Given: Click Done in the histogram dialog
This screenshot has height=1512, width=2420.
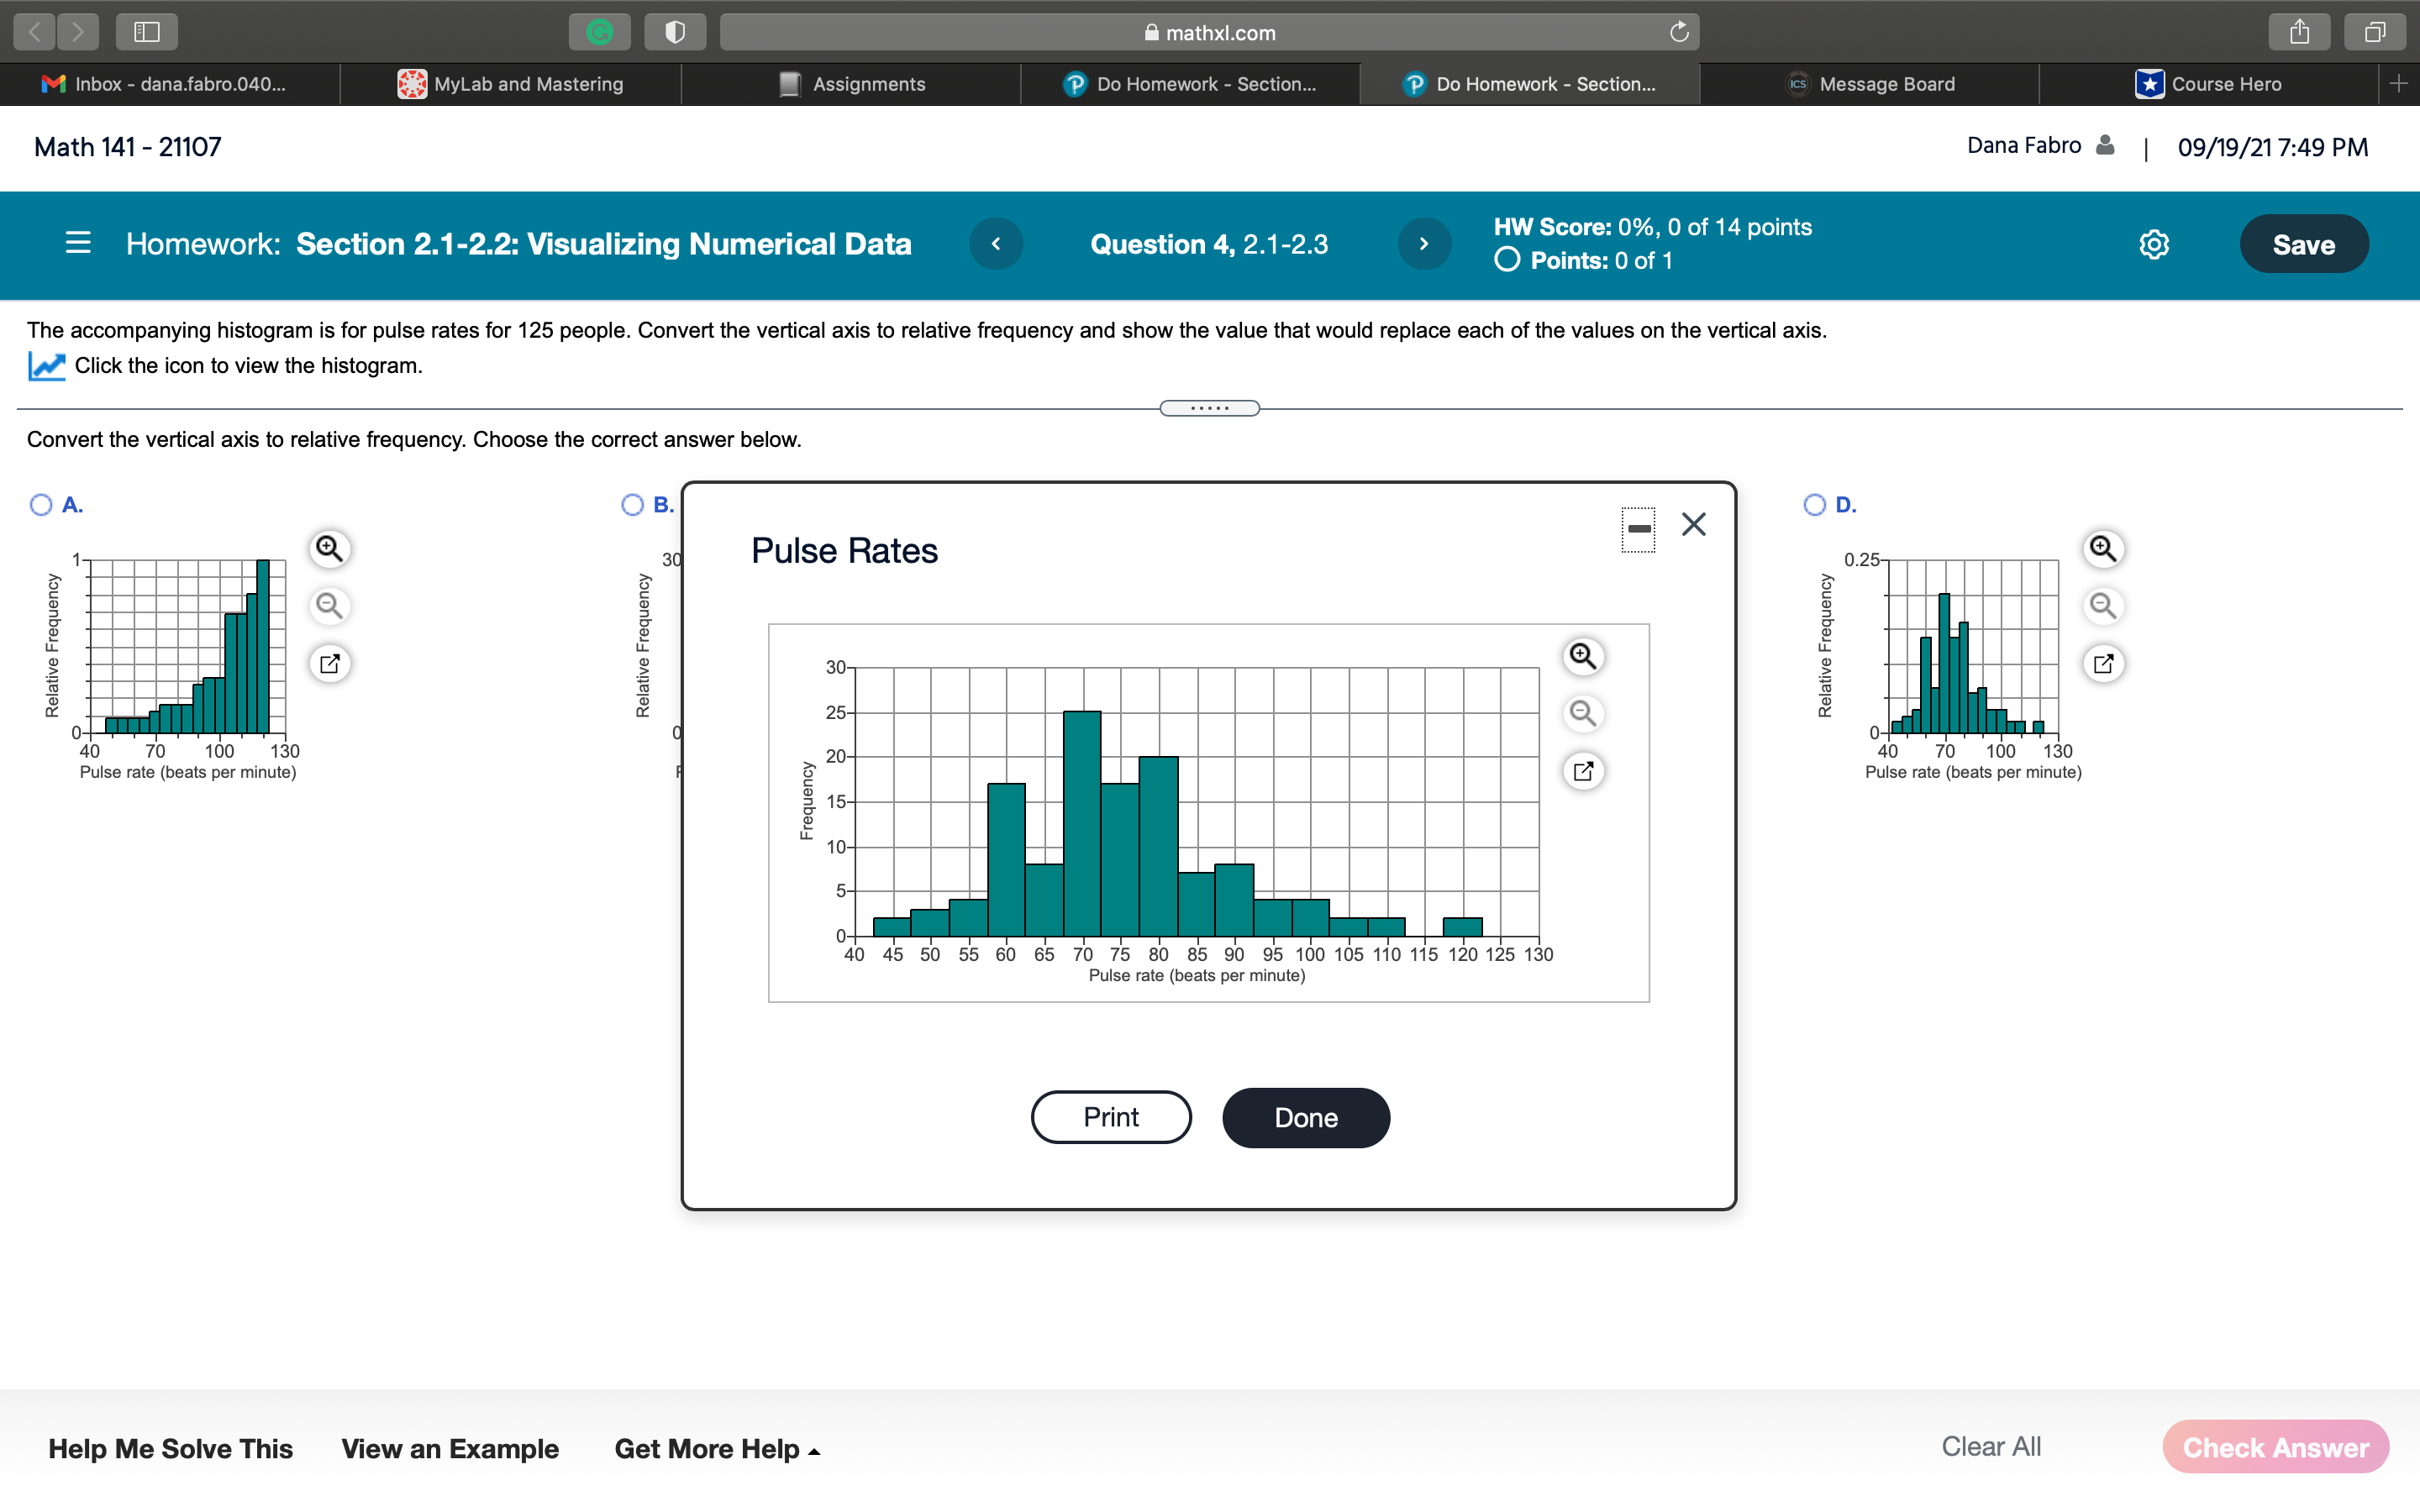Looking at the screenshot, I should (x=1305, y=1118).
